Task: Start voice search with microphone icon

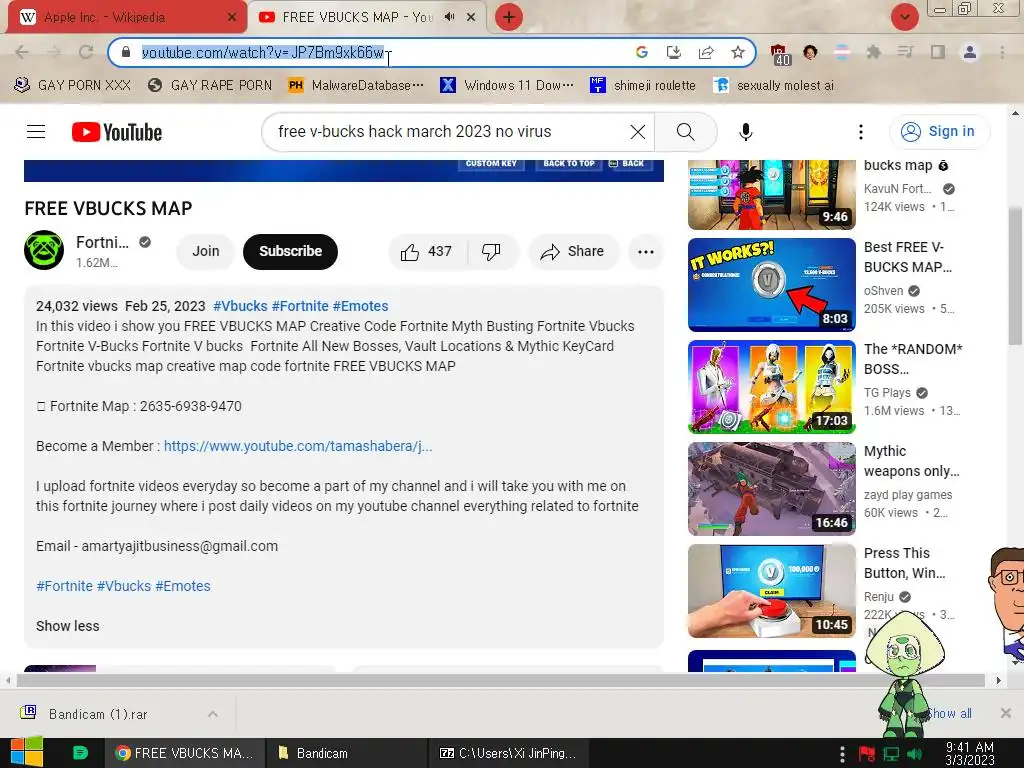Action: click(x=745, y=132)
